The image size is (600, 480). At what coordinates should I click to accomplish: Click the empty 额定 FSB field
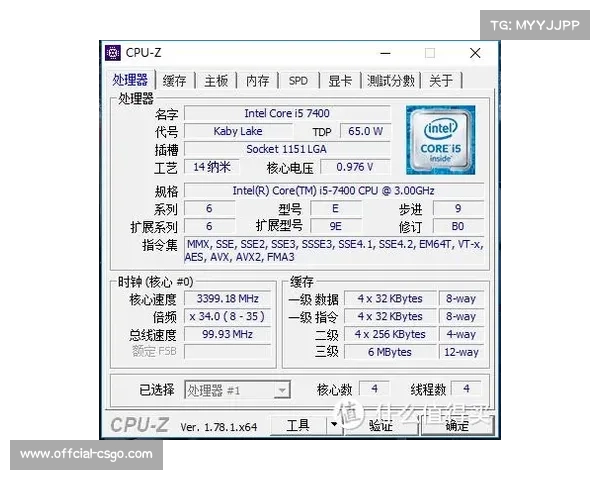[x=228, y=352]
